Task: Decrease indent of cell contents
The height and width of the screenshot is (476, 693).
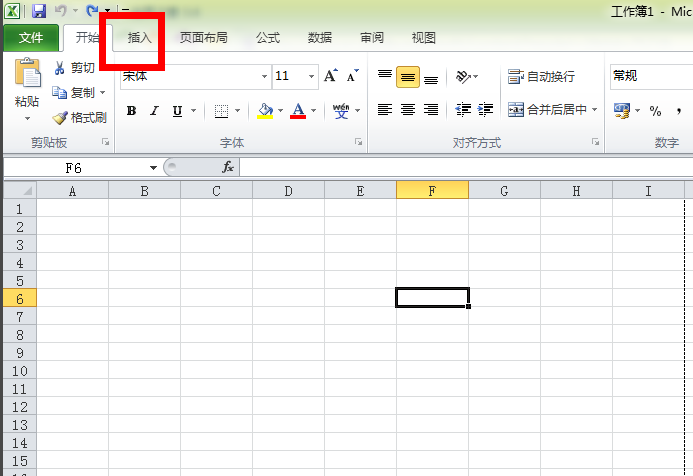Action: [x=463, y=109]
